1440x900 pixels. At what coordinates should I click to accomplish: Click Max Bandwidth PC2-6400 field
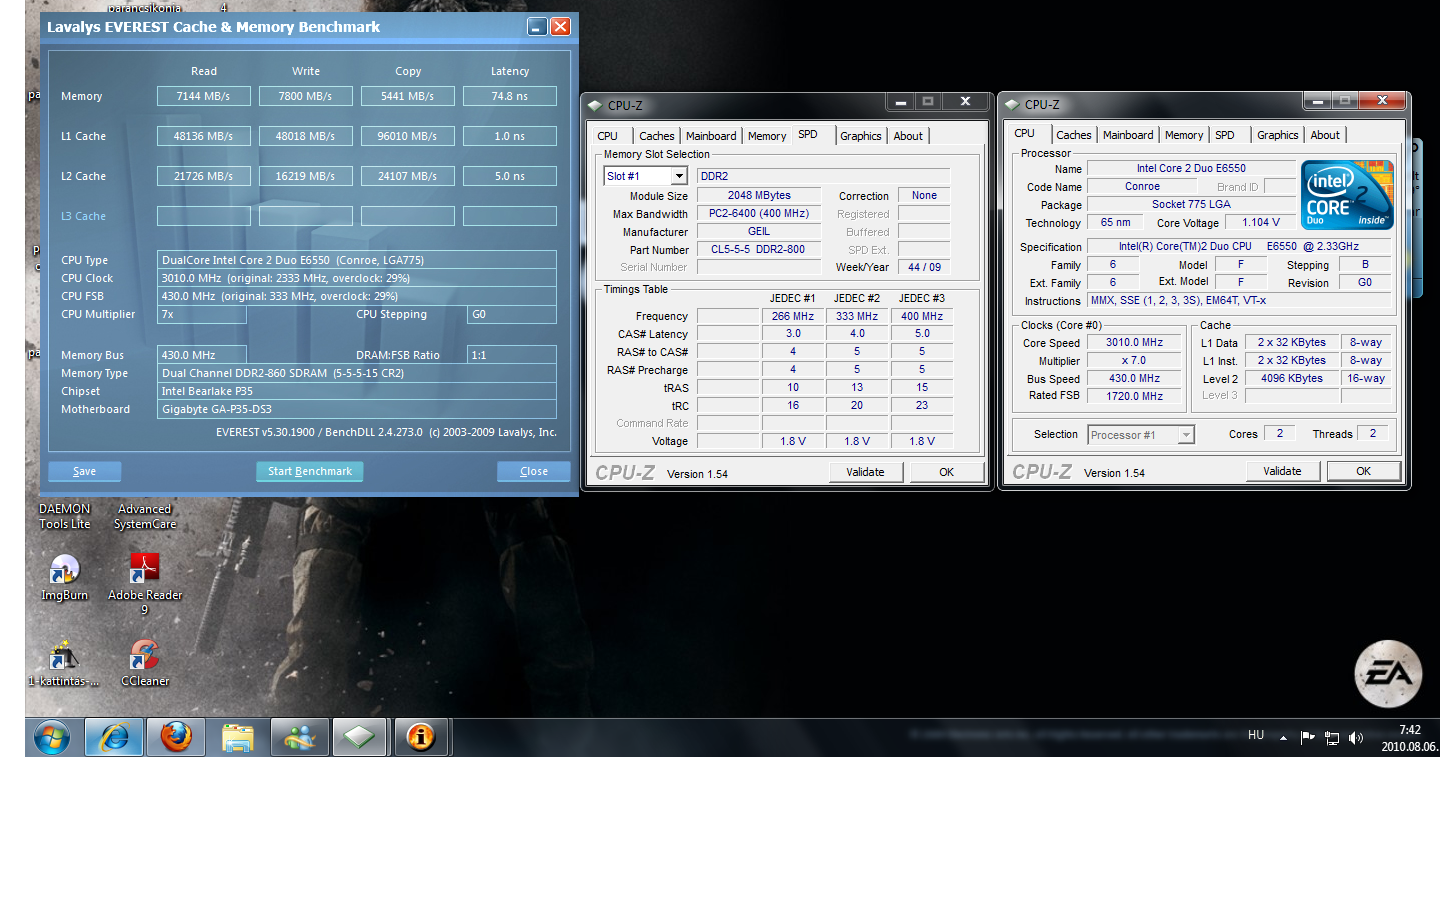pos(759,213)
